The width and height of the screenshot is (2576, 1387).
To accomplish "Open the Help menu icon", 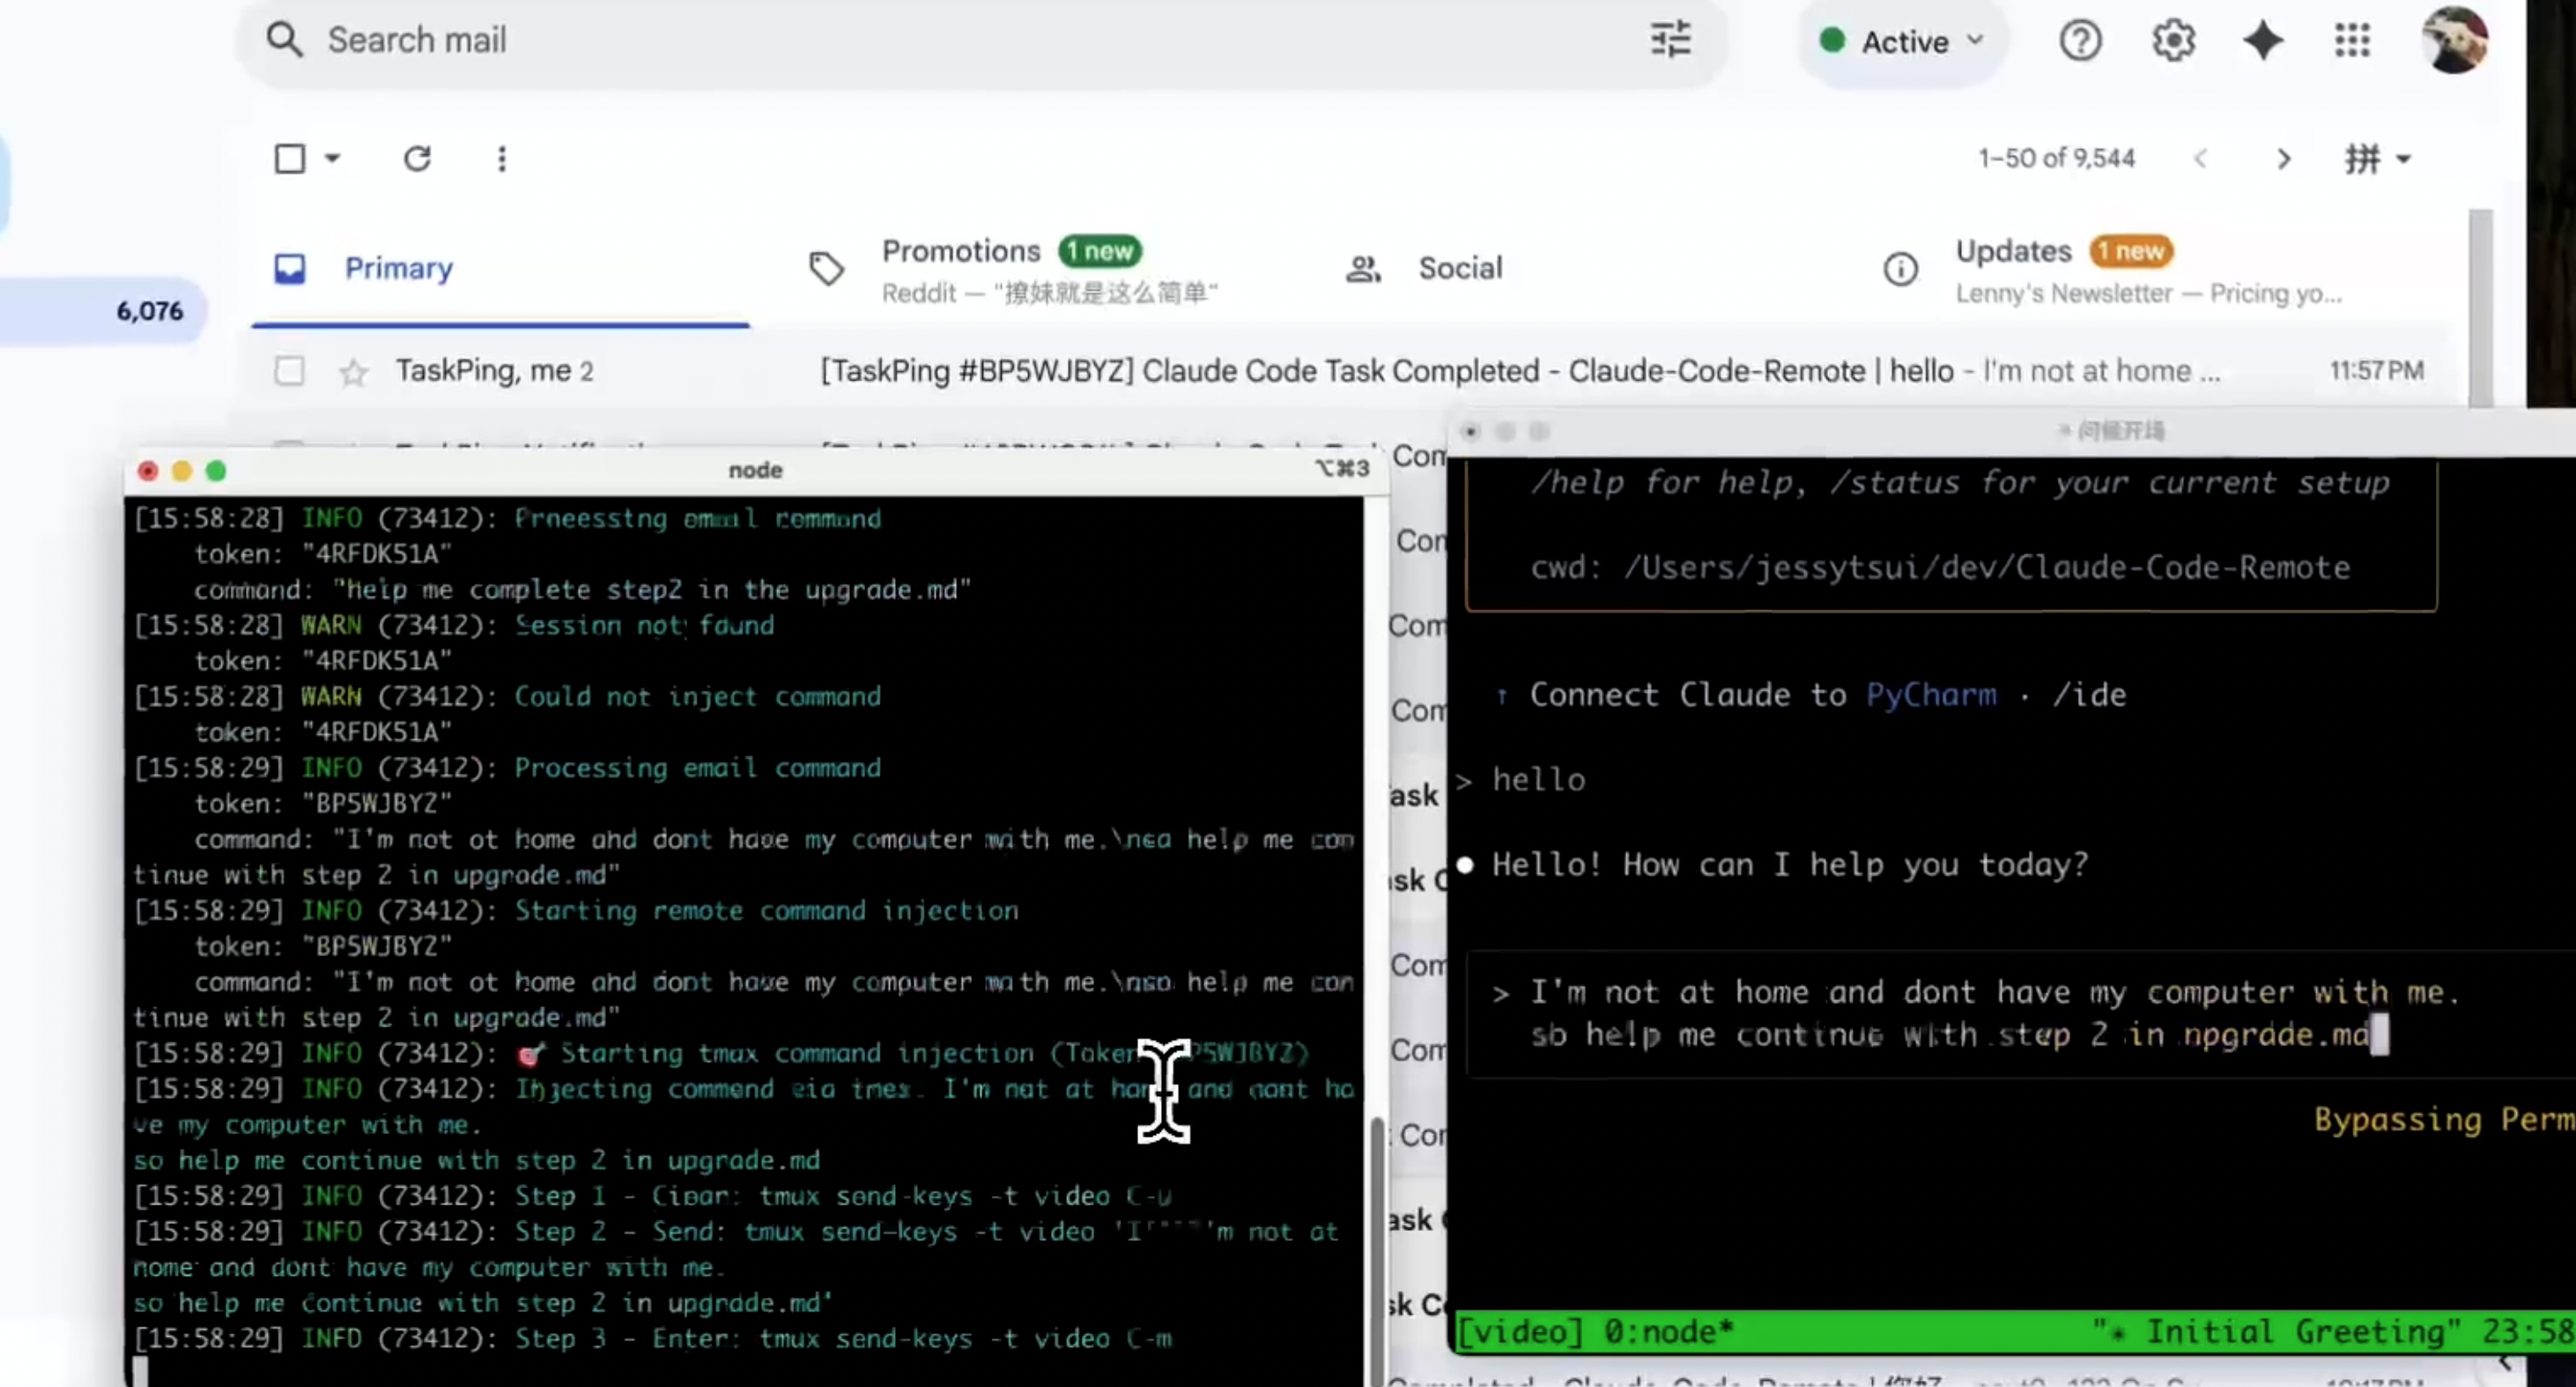I will point(2080,40).
